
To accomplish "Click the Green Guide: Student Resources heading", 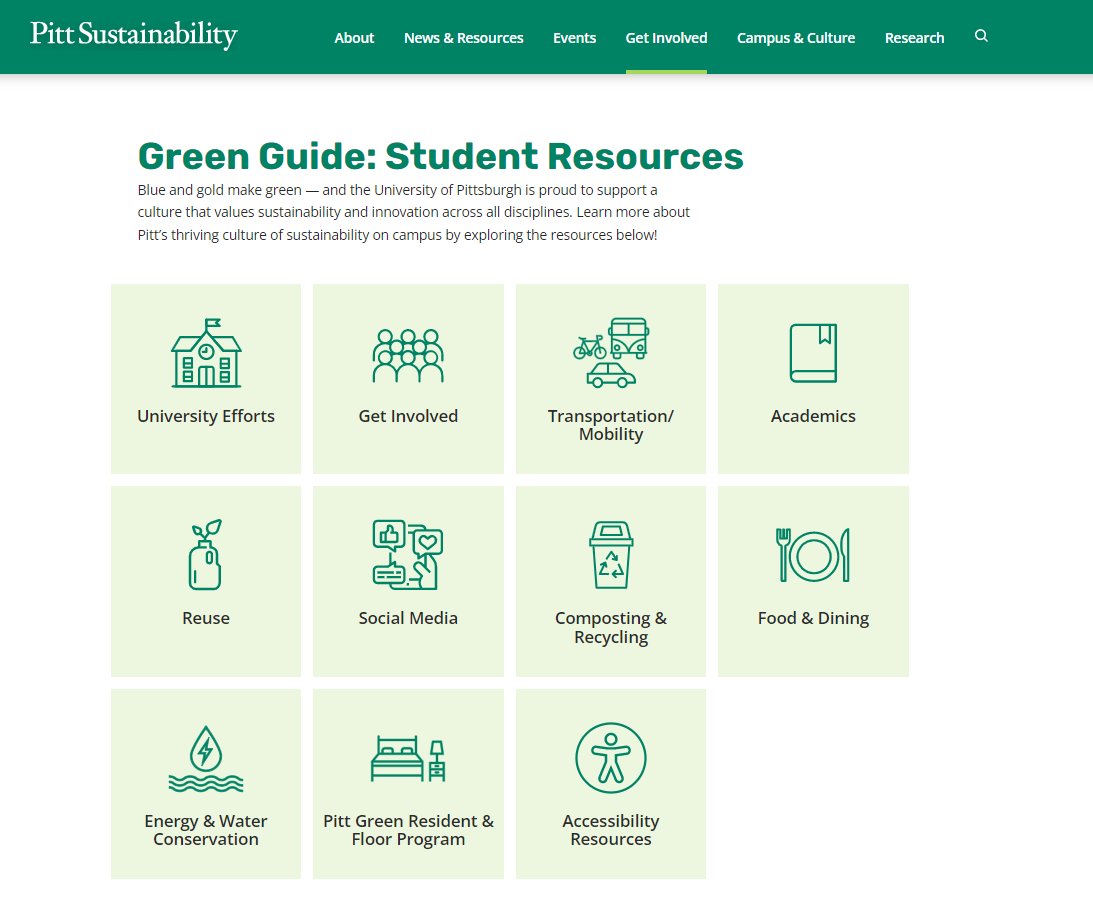I will click(x=441, y=156).
